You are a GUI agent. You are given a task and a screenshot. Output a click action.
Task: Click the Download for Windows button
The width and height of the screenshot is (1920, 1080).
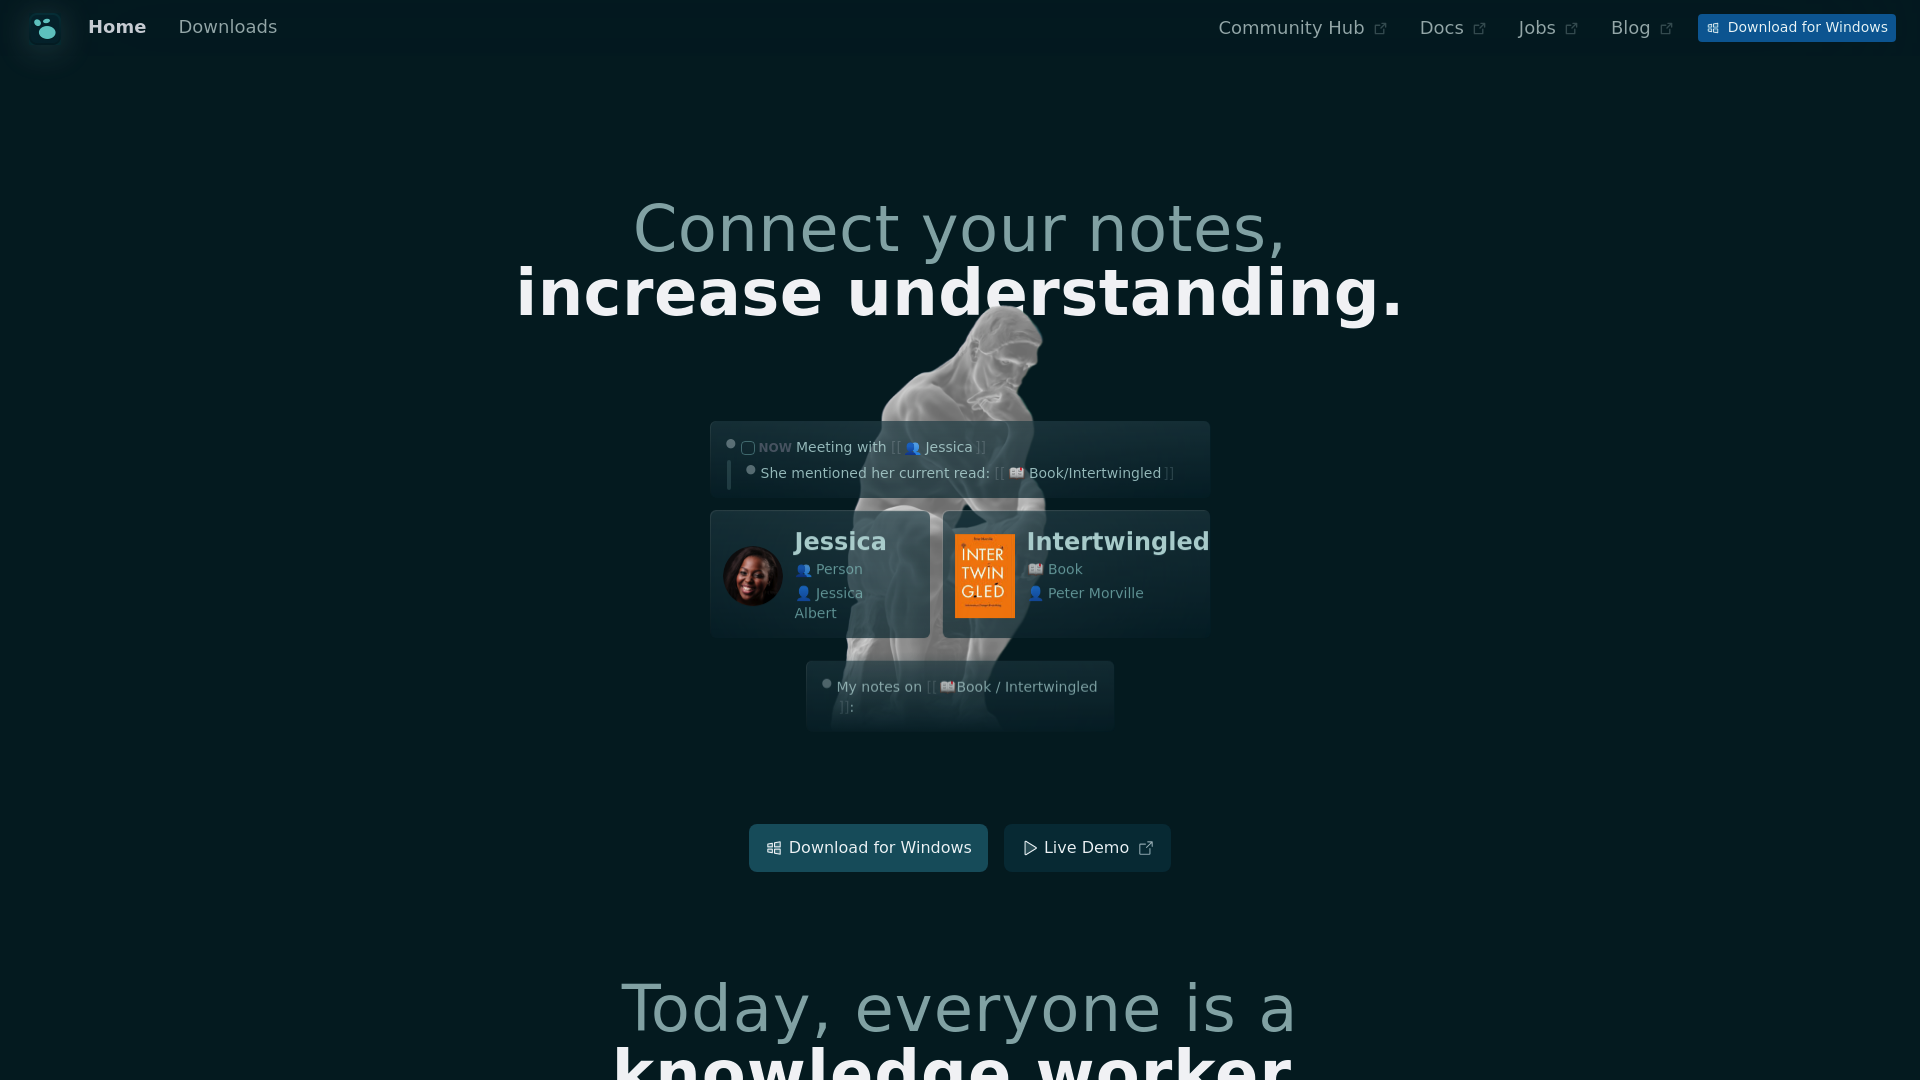[868, 848]
